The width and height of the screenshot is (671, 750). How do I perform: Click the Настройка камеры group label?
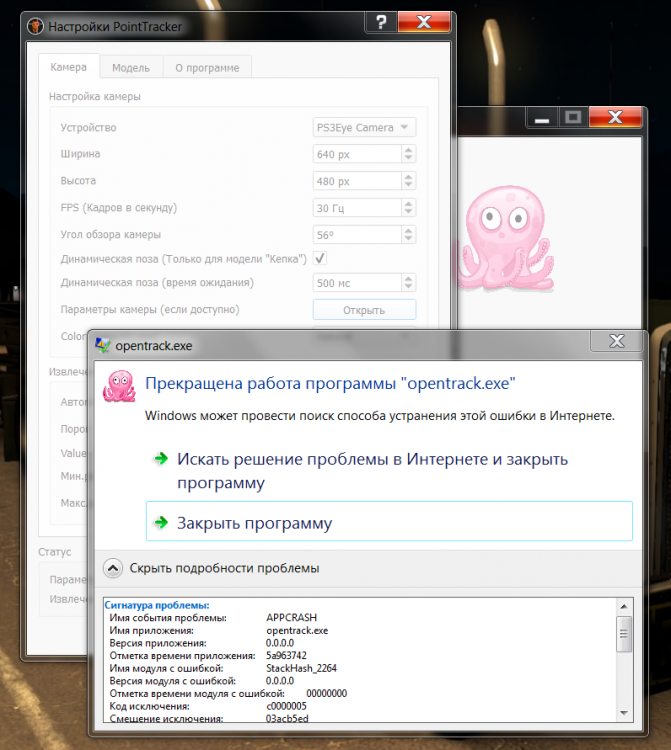tap(95, 97)
